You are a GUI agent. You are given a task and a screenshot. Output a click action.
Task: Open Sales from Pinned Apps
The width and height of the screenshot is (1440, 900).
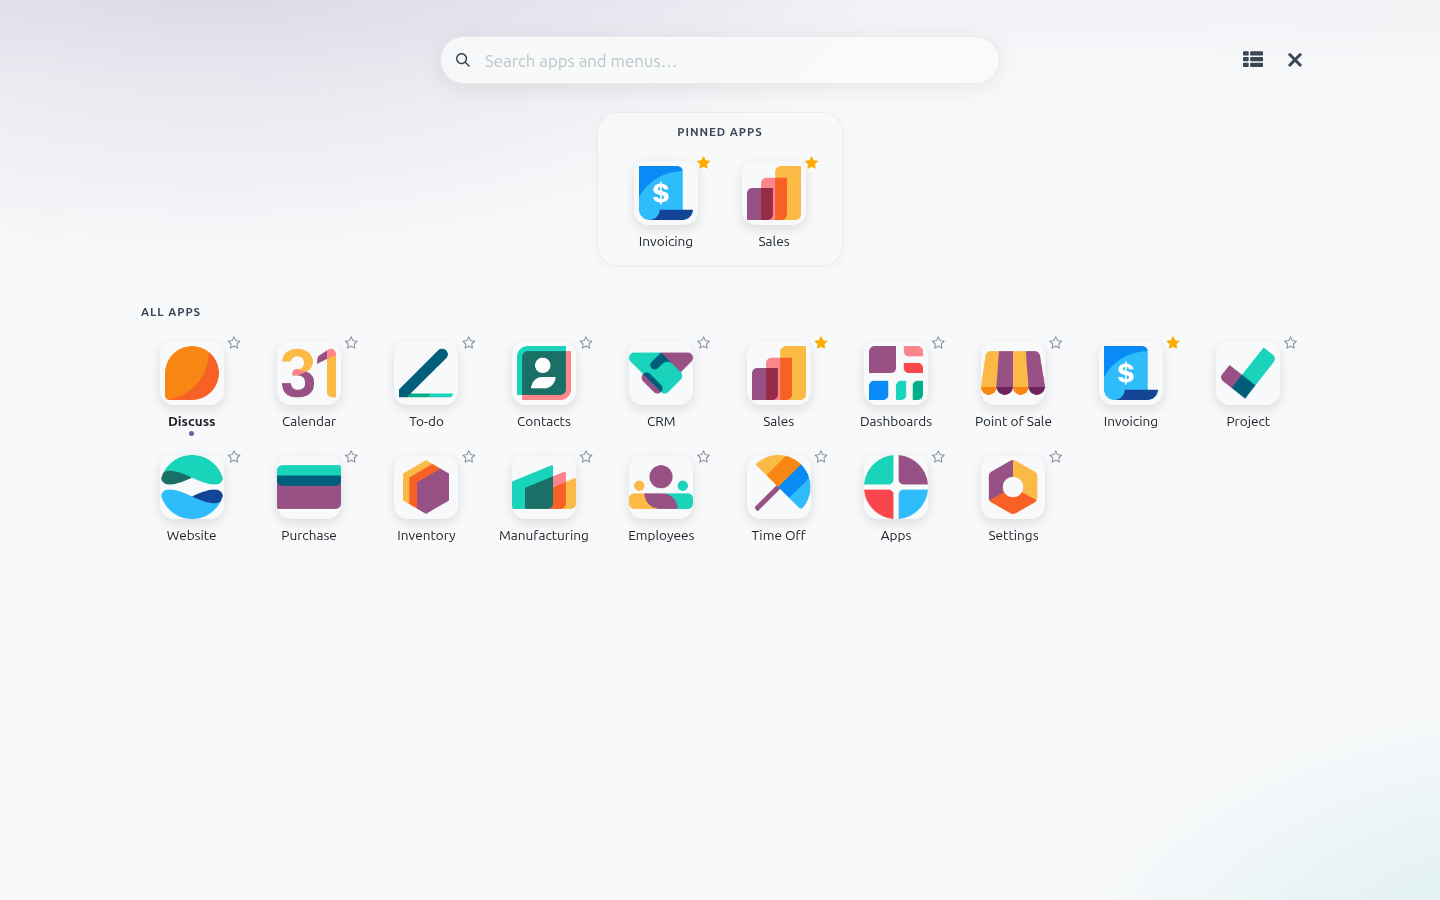click(x=774, y=193)
